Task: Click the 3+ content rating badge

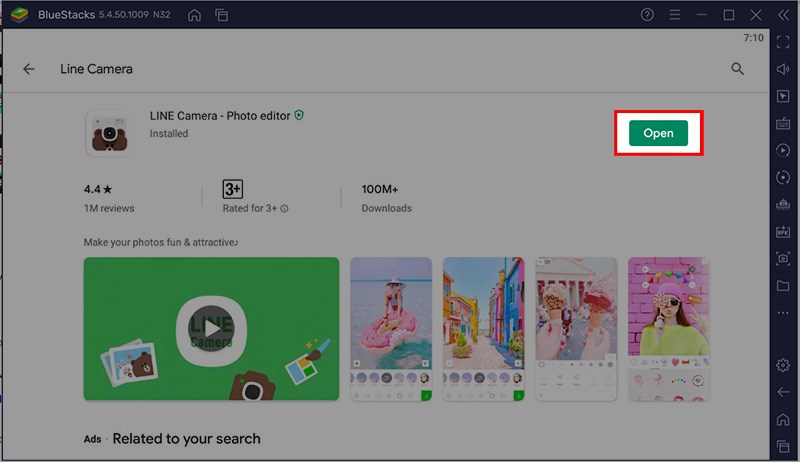Action: pos(233,189)
